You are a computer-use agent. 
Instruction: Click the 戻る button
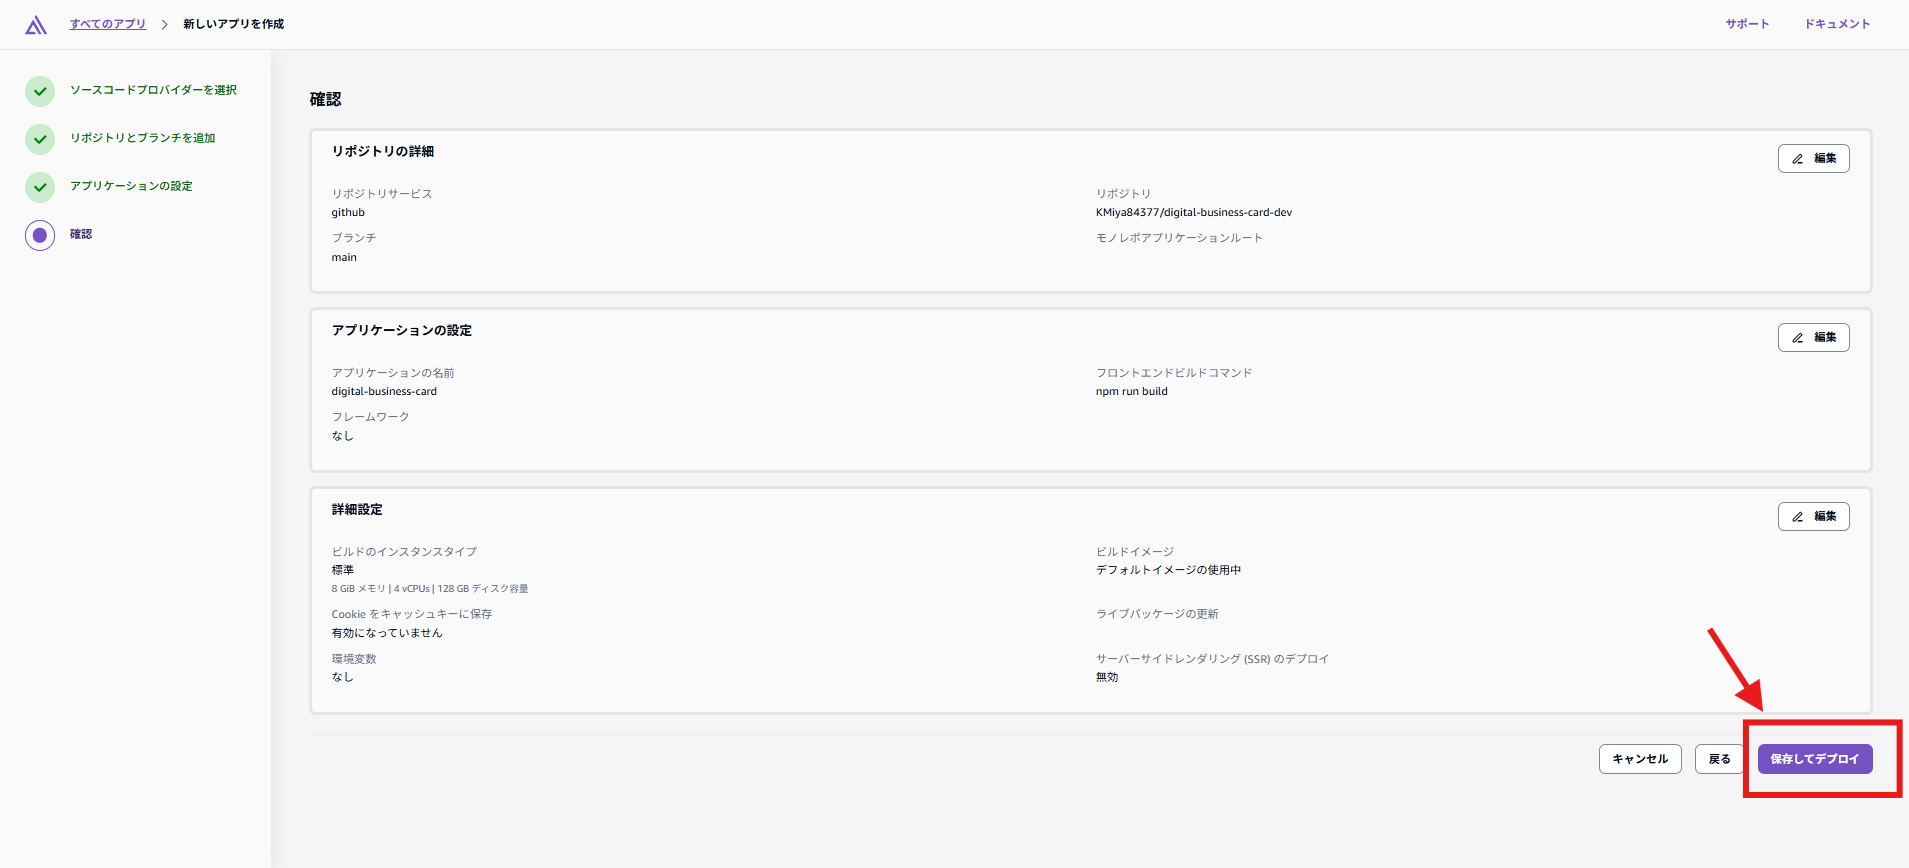tap(1719, 759)
